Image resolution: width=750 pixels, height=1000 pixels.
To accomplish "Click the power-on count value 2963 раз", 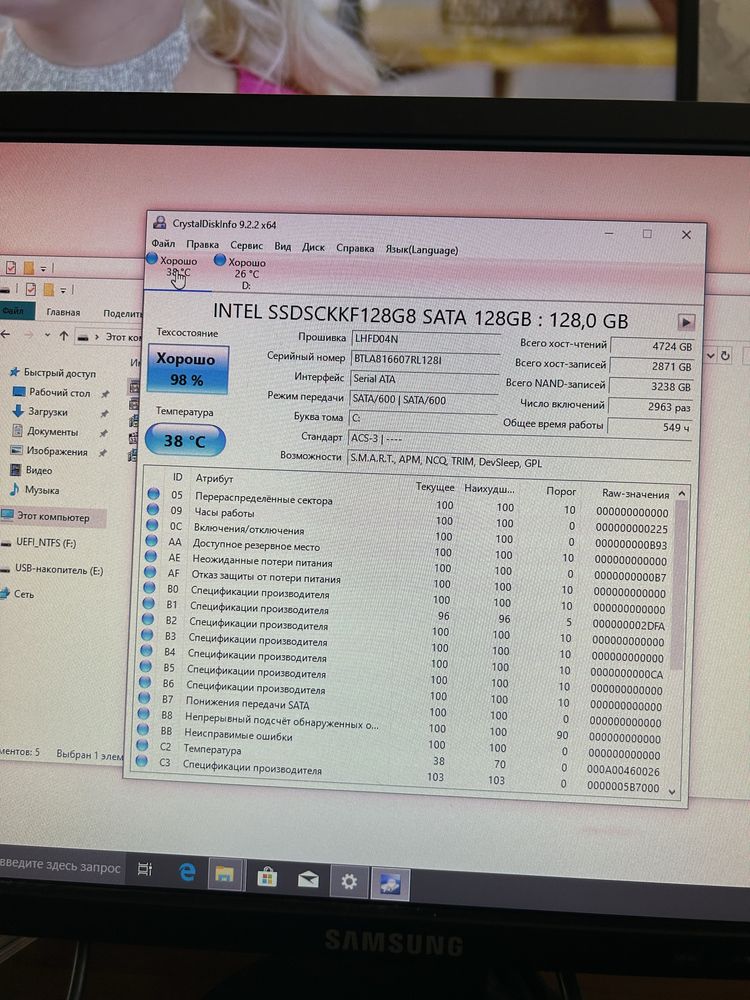I will click(649, 407).
